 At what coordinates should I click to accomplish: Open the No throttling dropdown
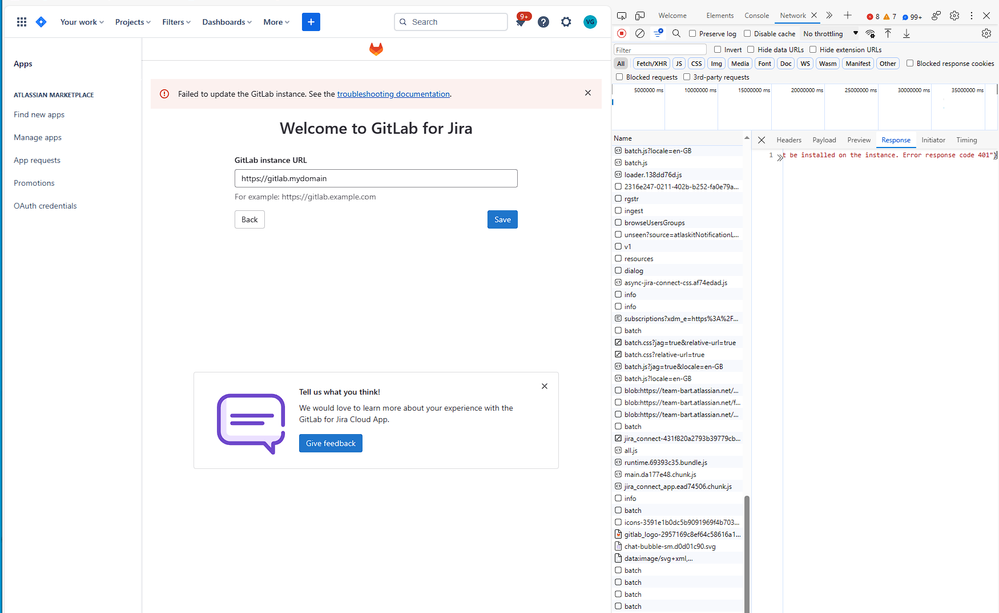click(x=830, y=33)
